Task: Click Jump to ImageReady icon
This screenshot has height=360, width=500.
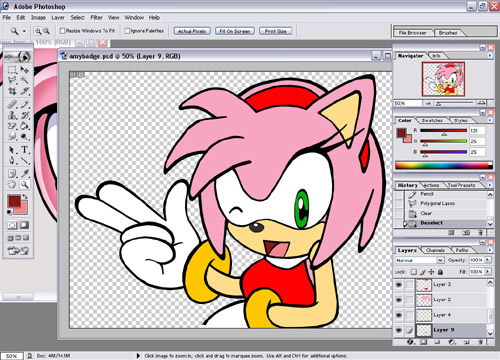Action: point(18,250)
